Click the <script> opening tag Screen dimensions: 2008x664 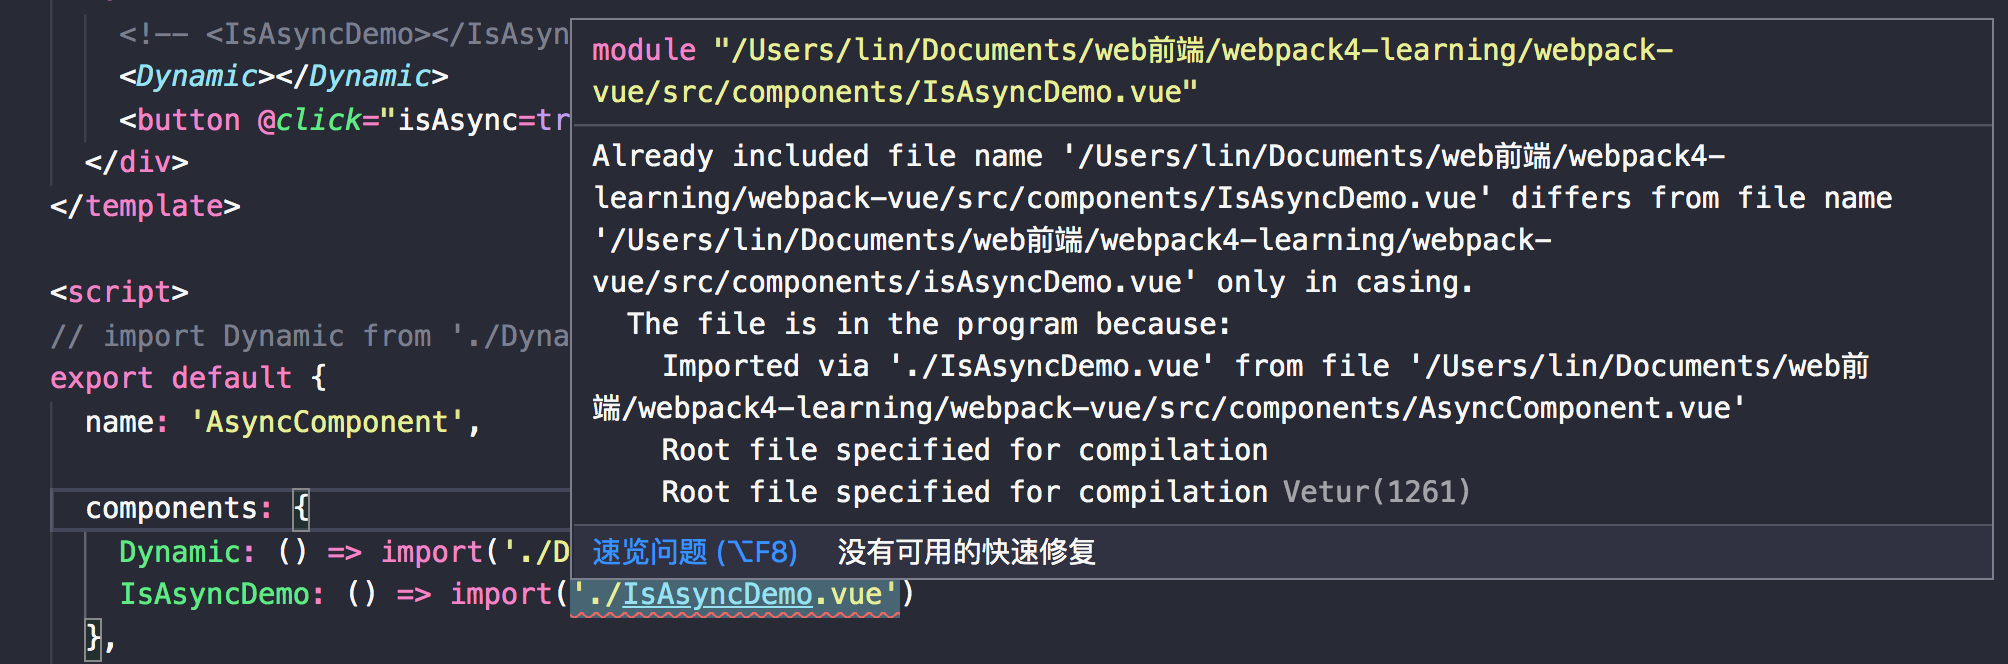click(118, 292)
